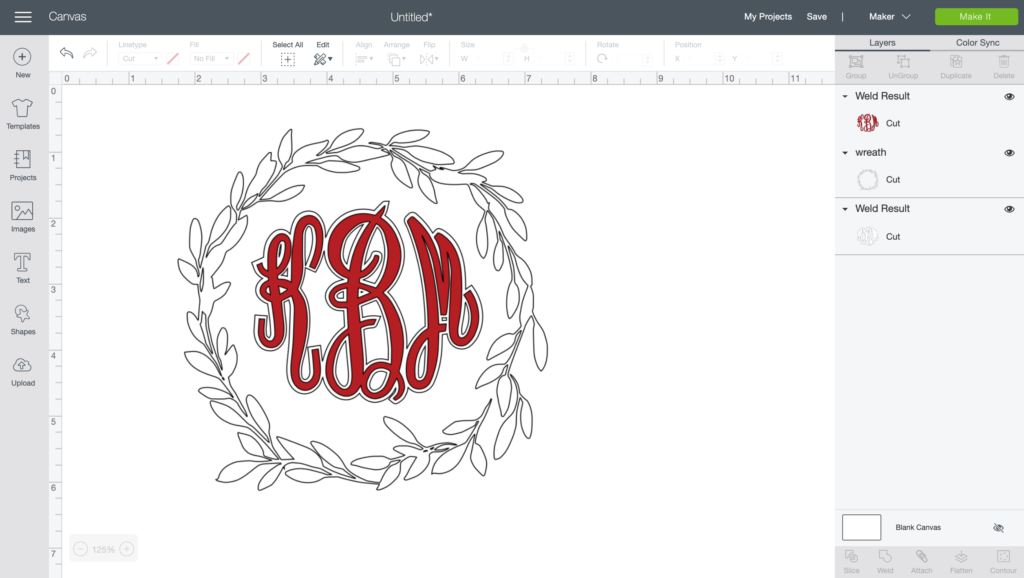Redo the last action

(x=90, y=53)
